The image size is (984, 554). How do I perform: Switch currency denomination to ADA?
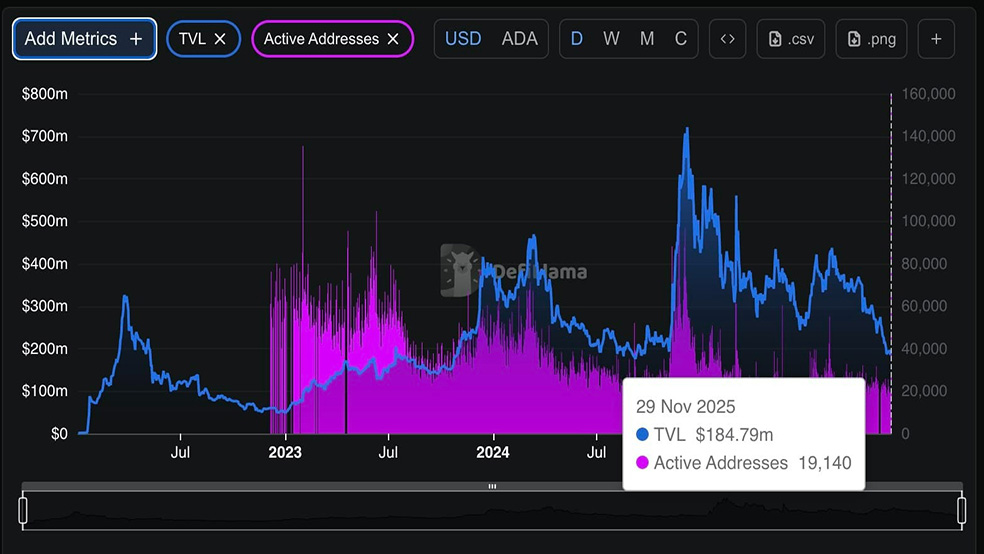tap(519, 39)
